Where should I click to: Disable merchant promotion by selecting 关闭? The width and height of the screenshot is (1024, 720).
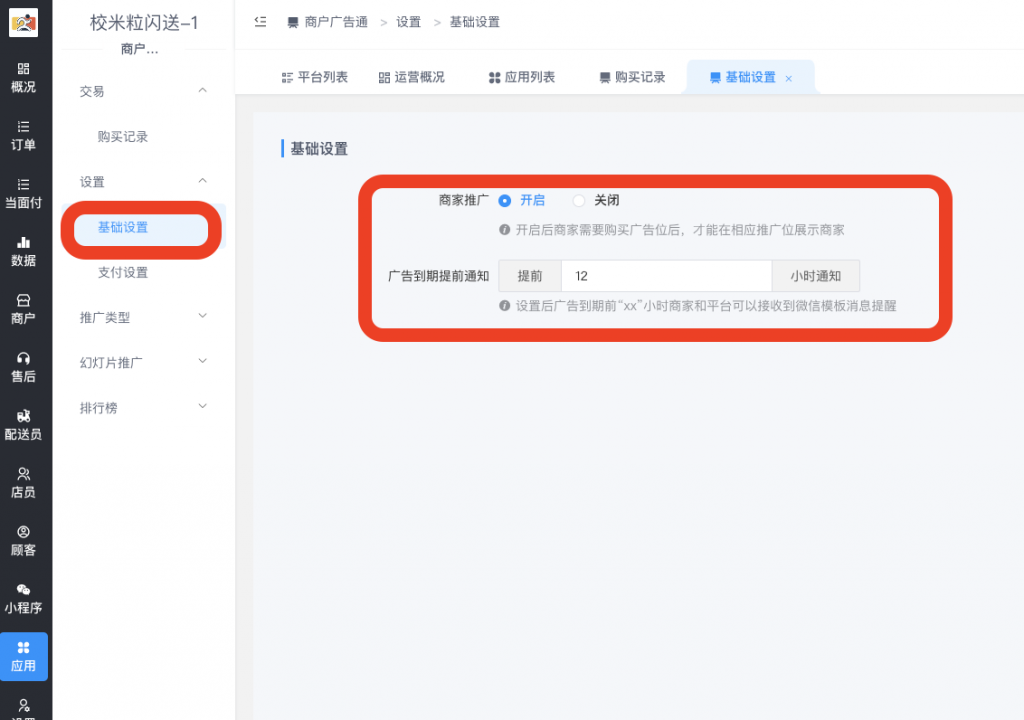coord(578,200)
